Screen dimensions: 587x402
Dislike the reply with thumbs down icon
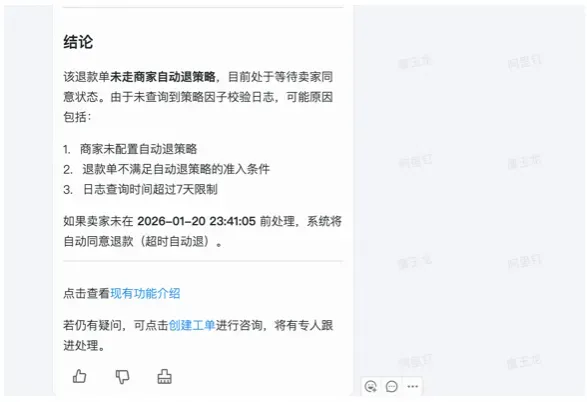pyautogui.click(x=122, y=377)
